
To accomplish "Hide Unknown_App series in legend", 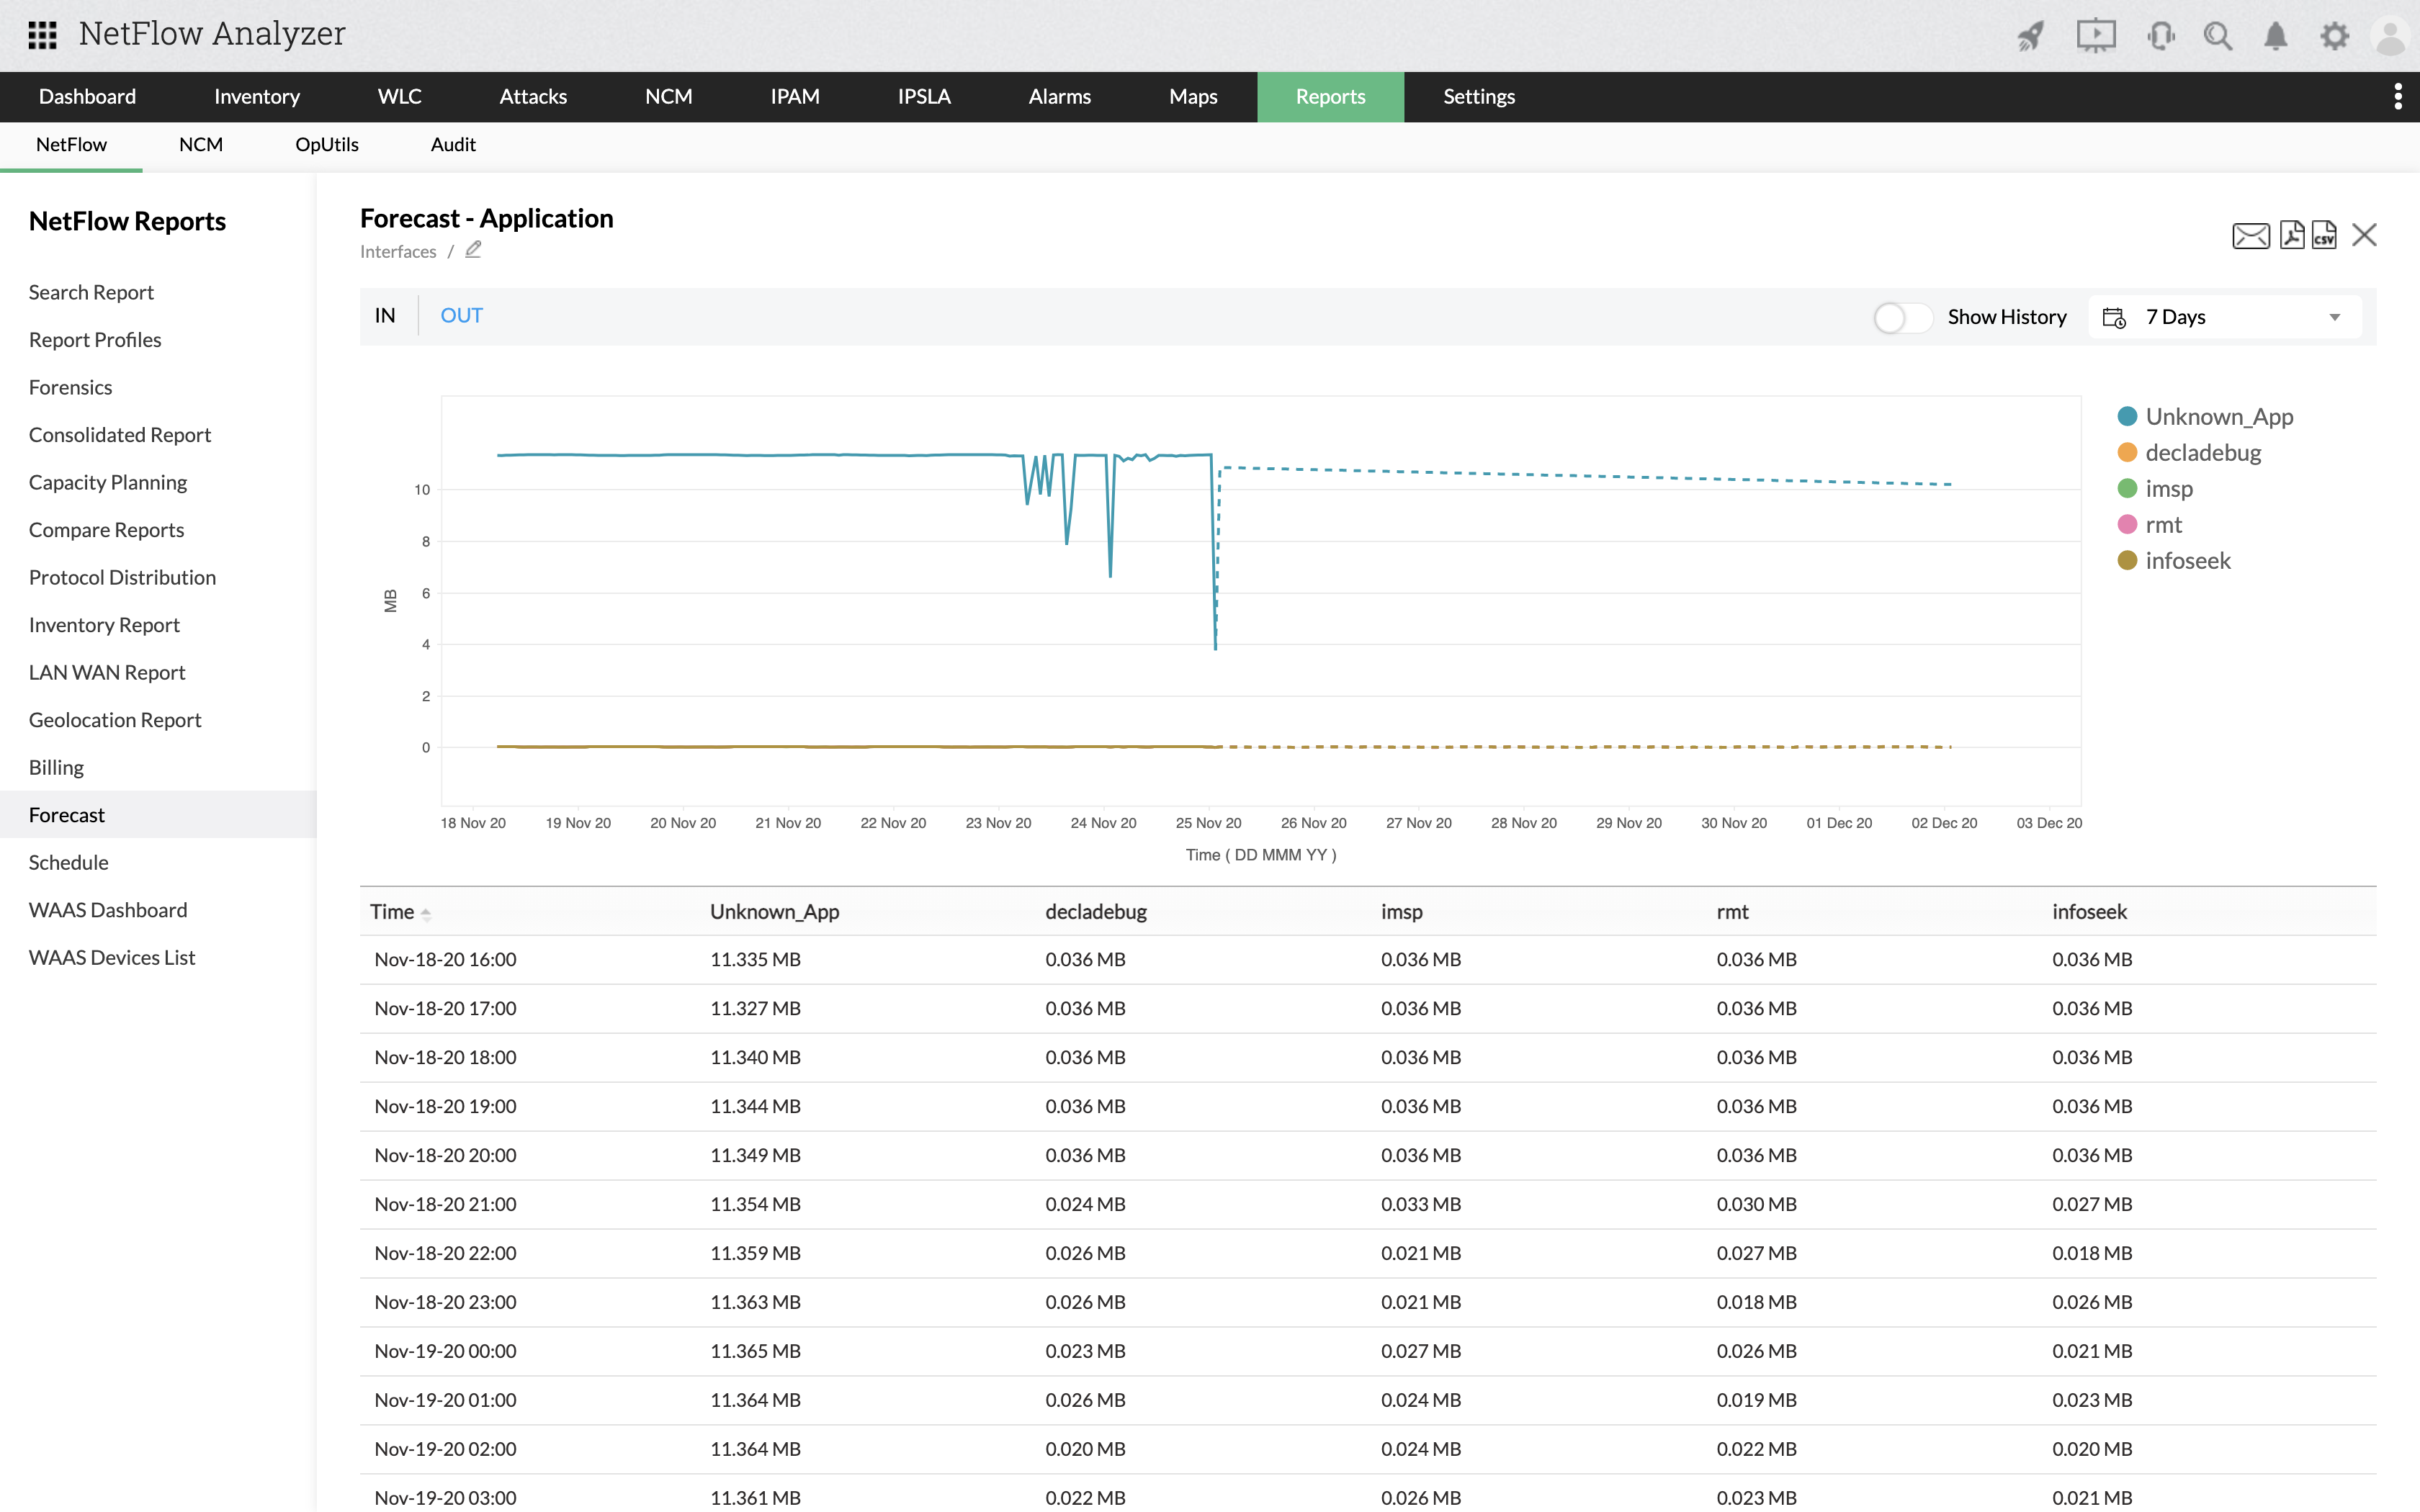I will (2218, 416).
